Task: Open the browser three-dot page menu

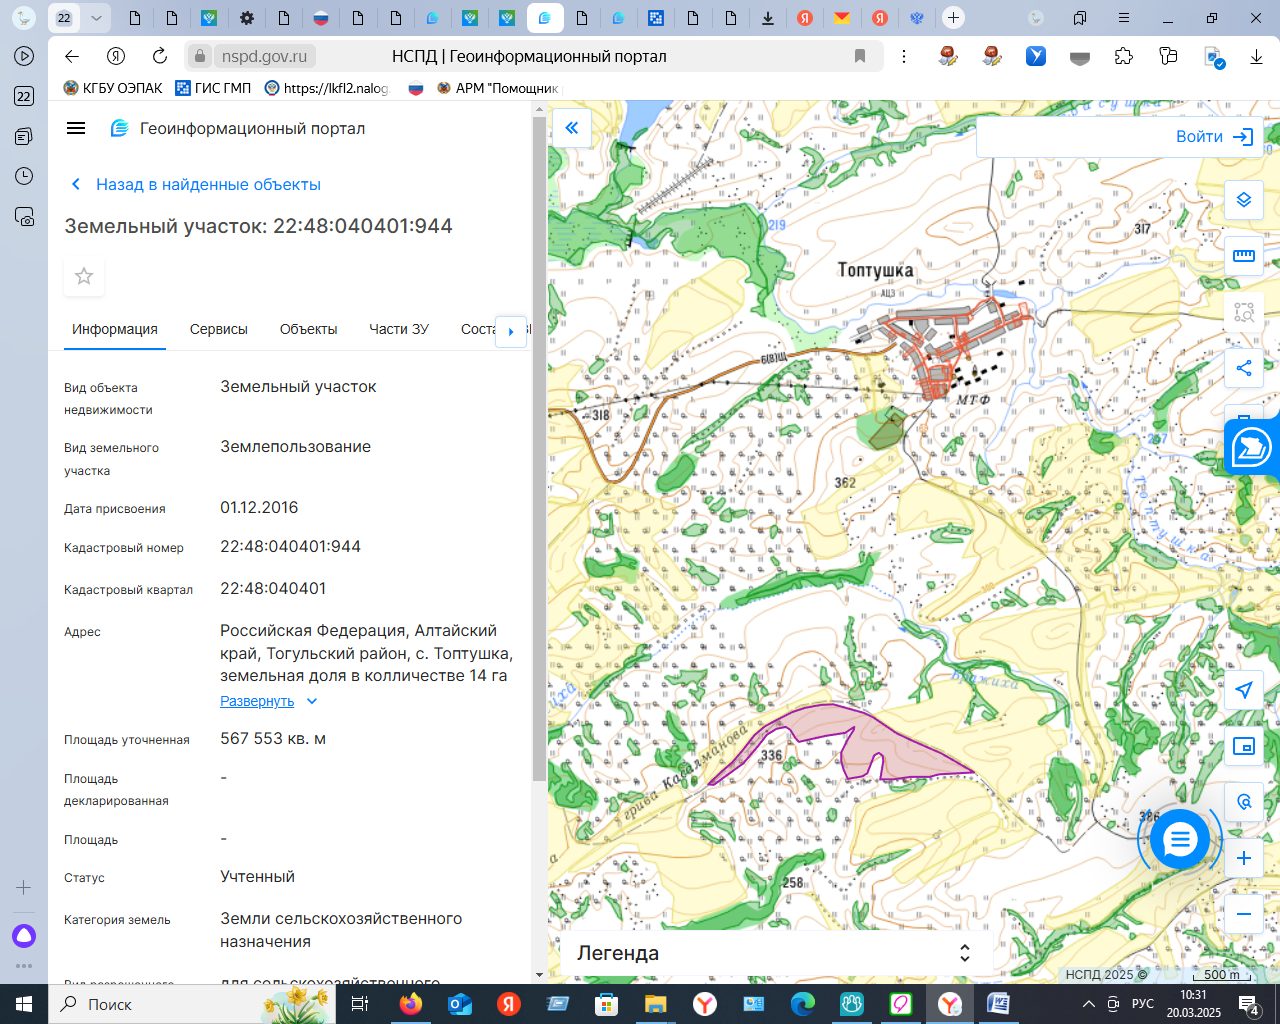Action: click(904, 56)
